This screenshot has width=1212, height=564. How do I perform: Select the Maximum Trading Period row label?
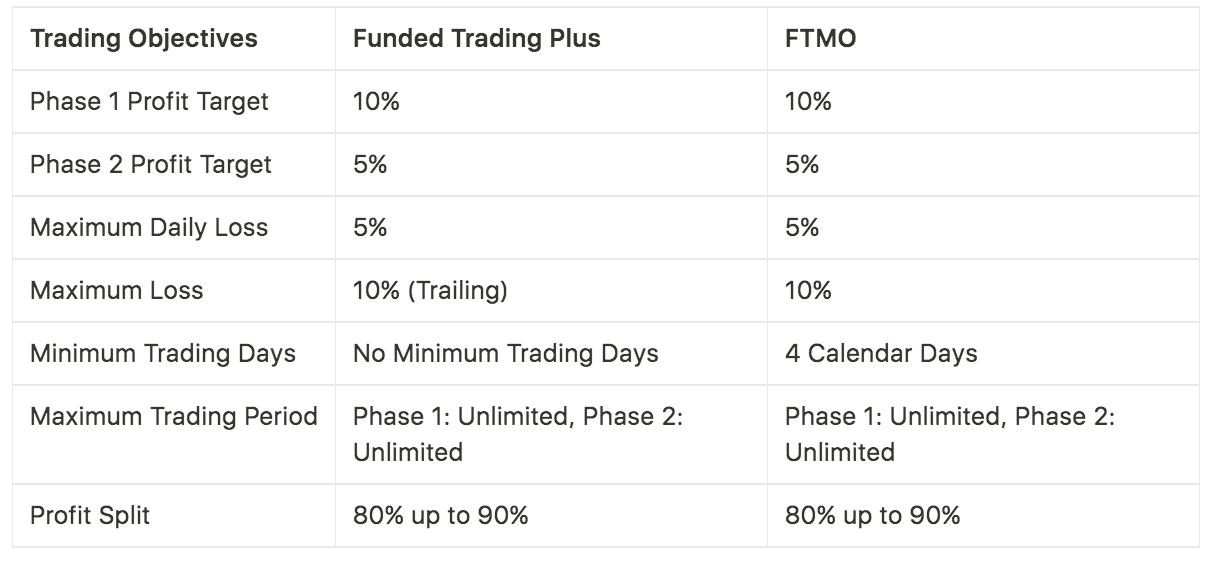pos(174,417)
